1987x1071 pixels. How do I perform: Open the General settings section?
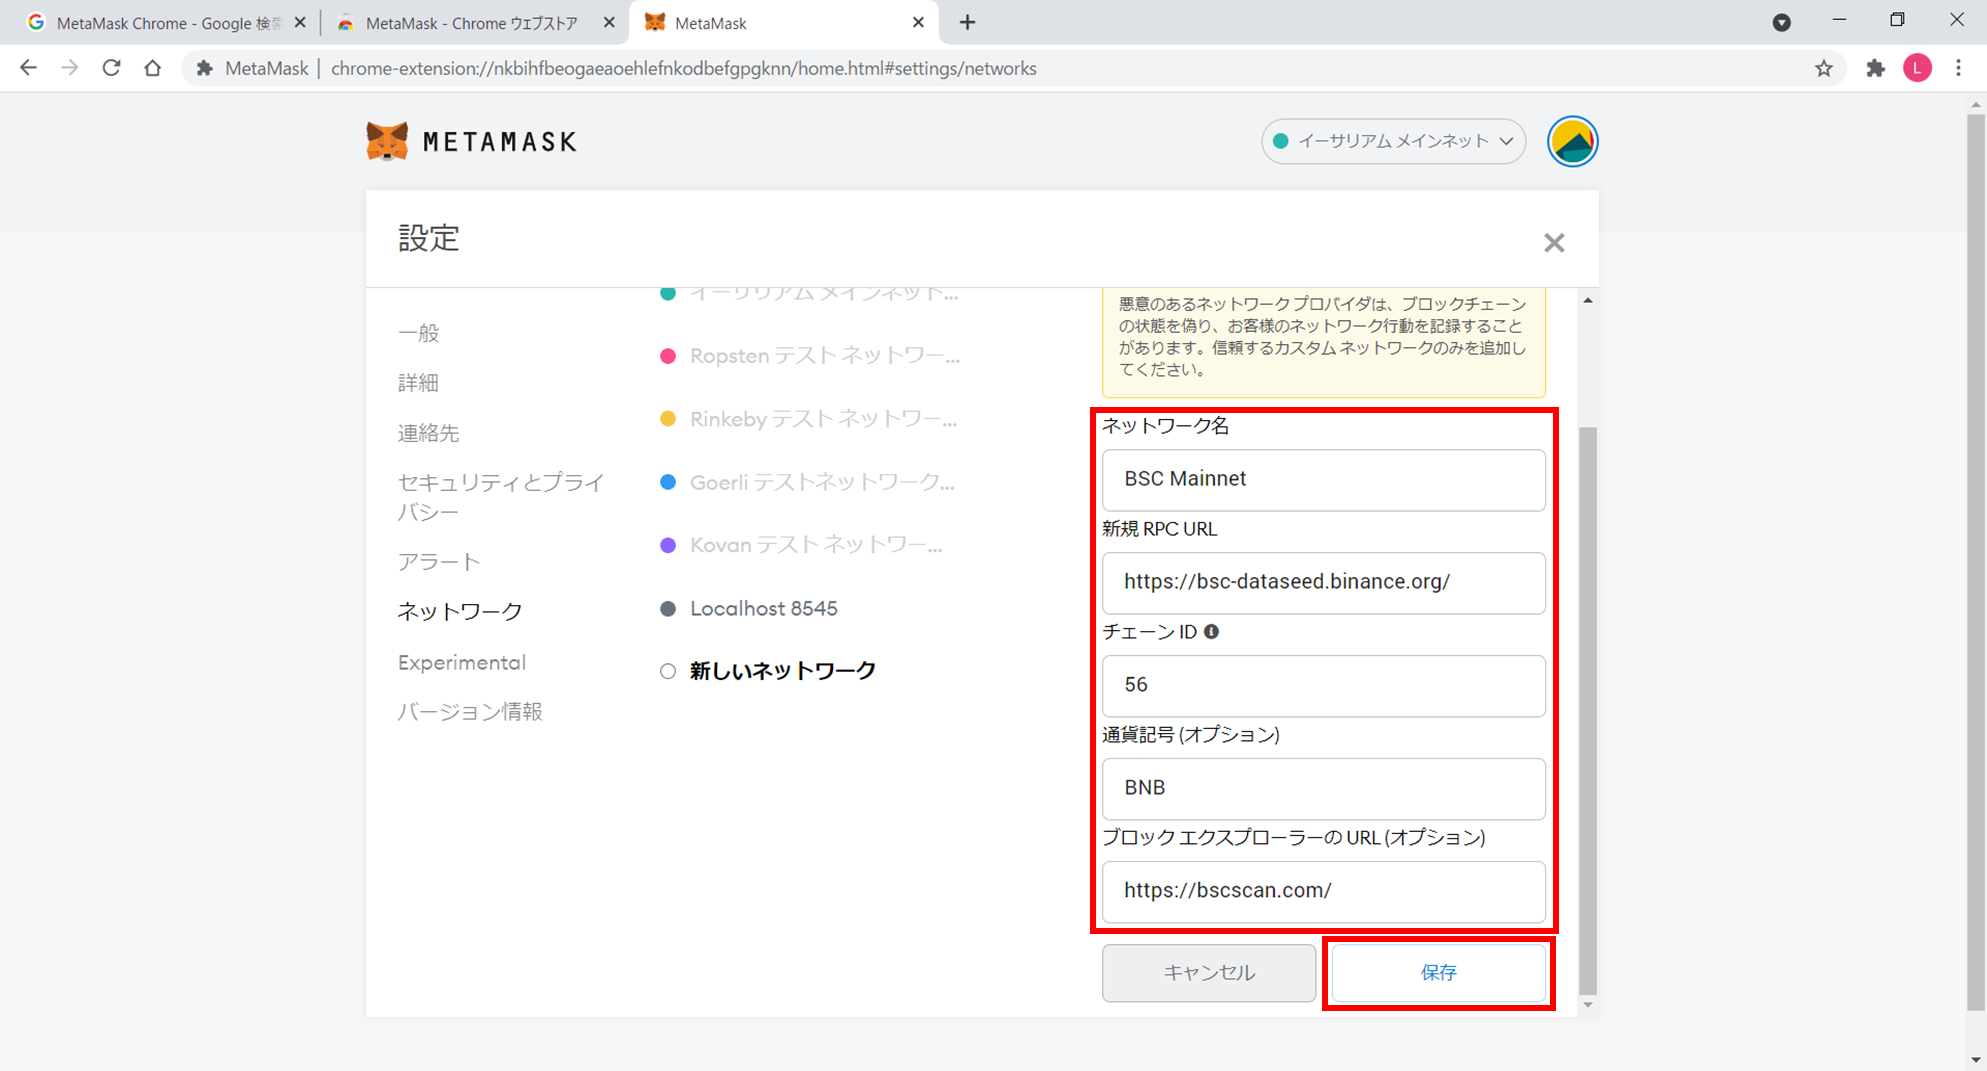pyautogui.click(x=419, y=333)
